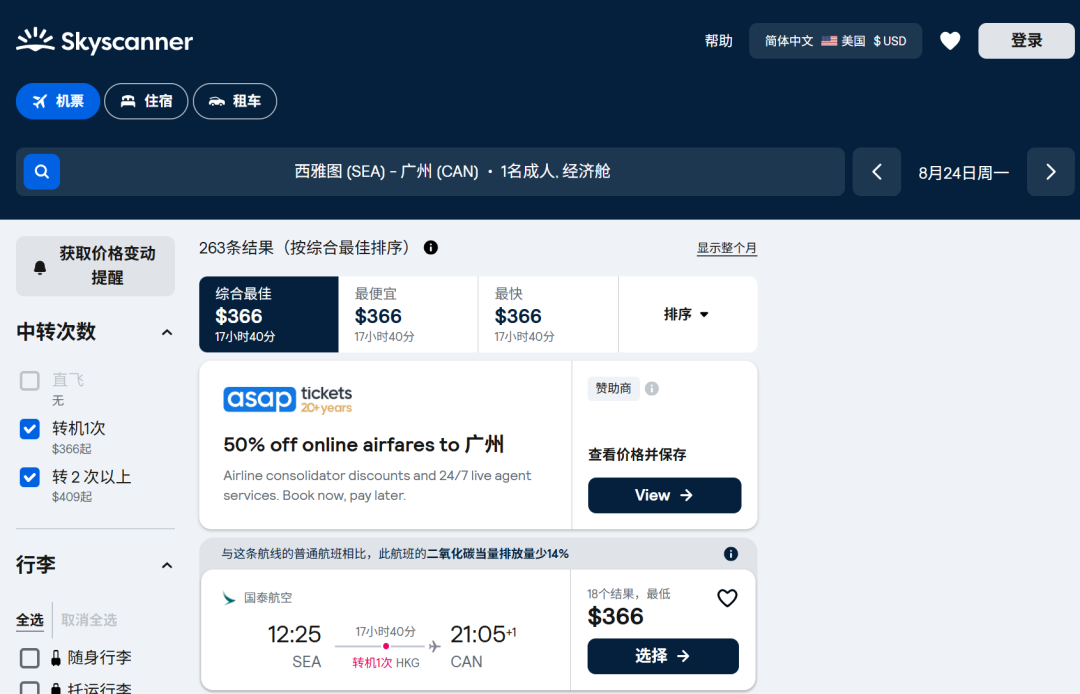Select the 机票 flights tab
Screen dimensions: 1080x694
tap(58, 101)
